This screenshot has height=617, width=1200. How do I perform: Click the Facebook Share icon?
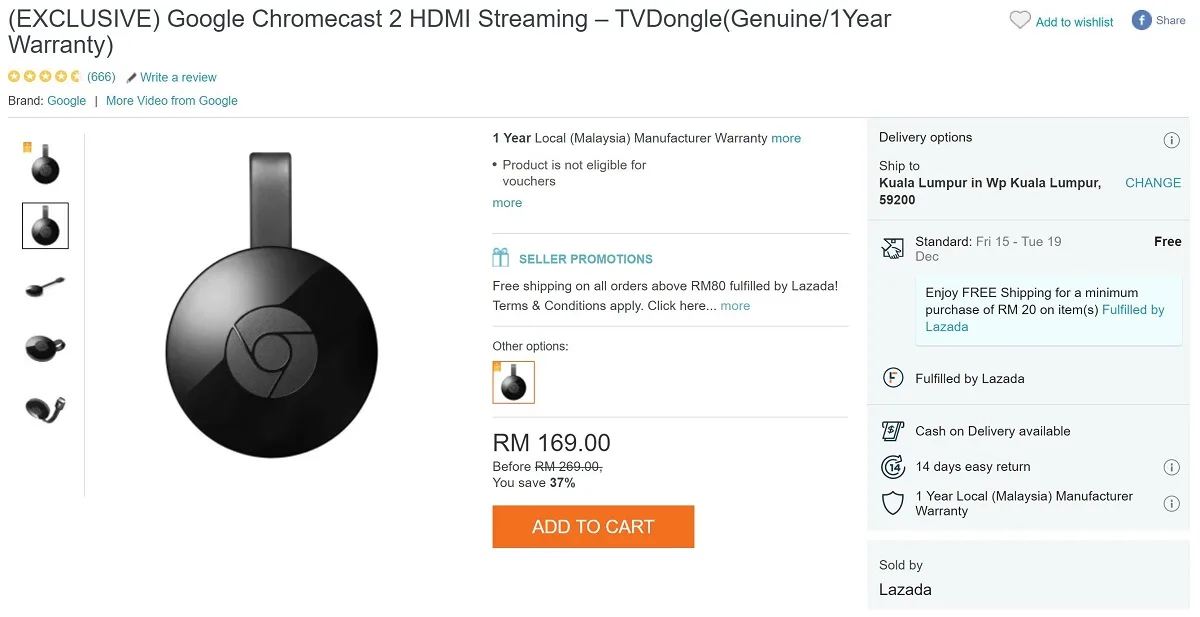[1141, 20]
